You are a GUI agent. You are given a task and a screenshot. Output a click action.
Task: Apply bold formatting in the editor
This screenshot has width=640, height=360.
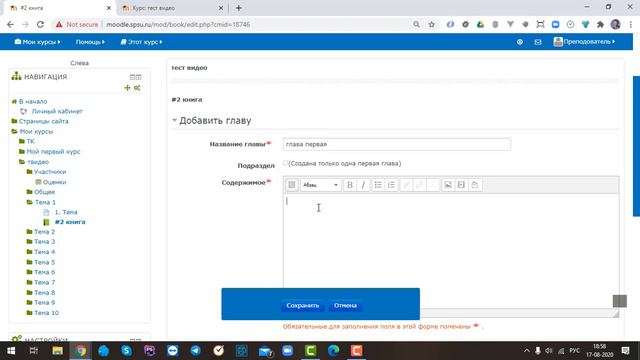pyautogui.click(x=350, y=185)
